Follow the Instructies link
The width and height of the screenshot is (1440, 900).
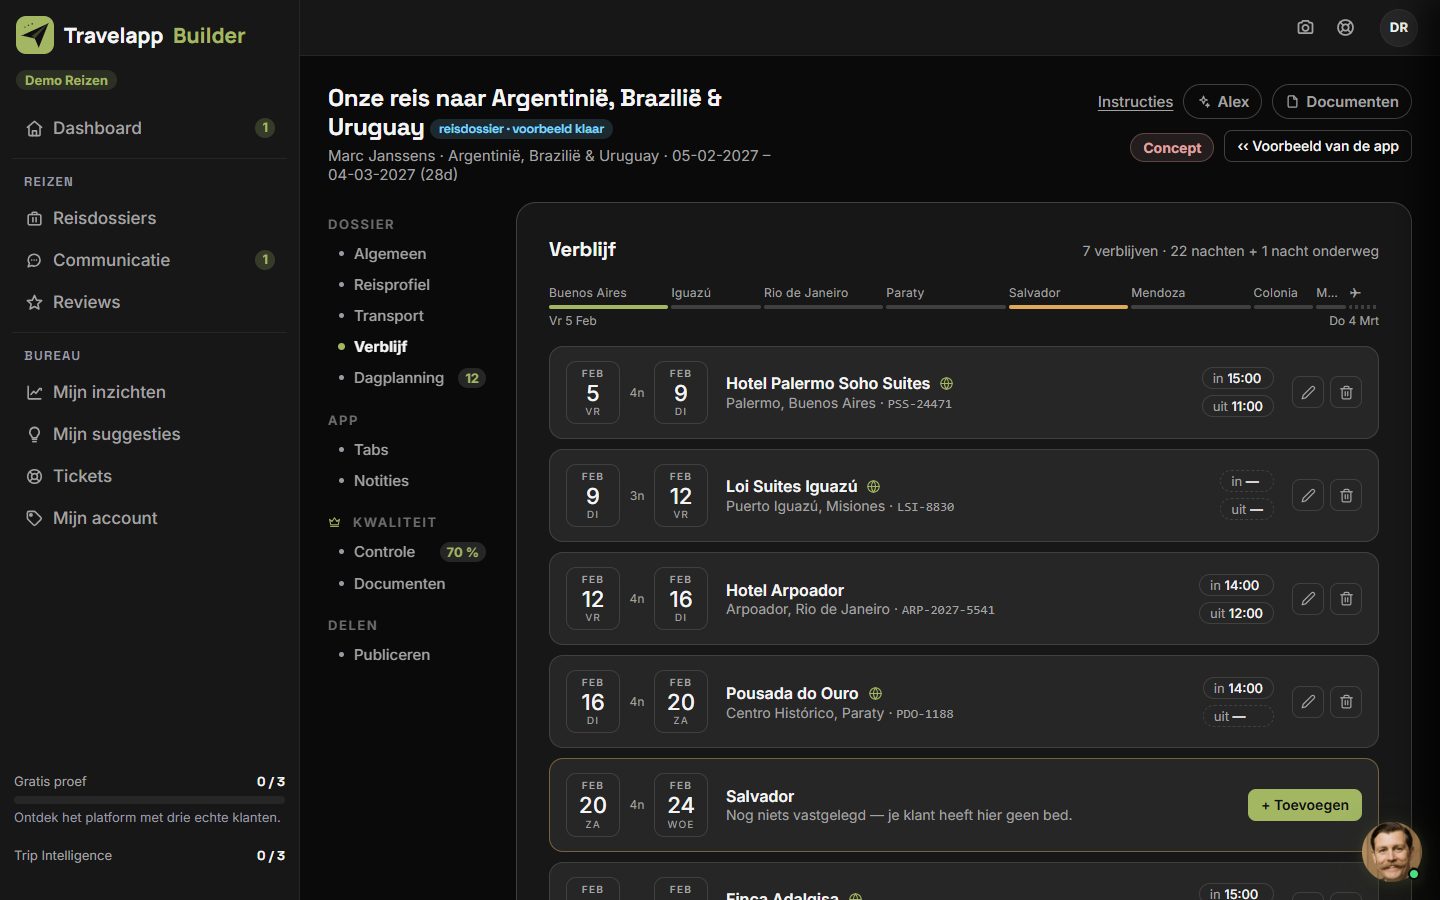(1135, 102)
